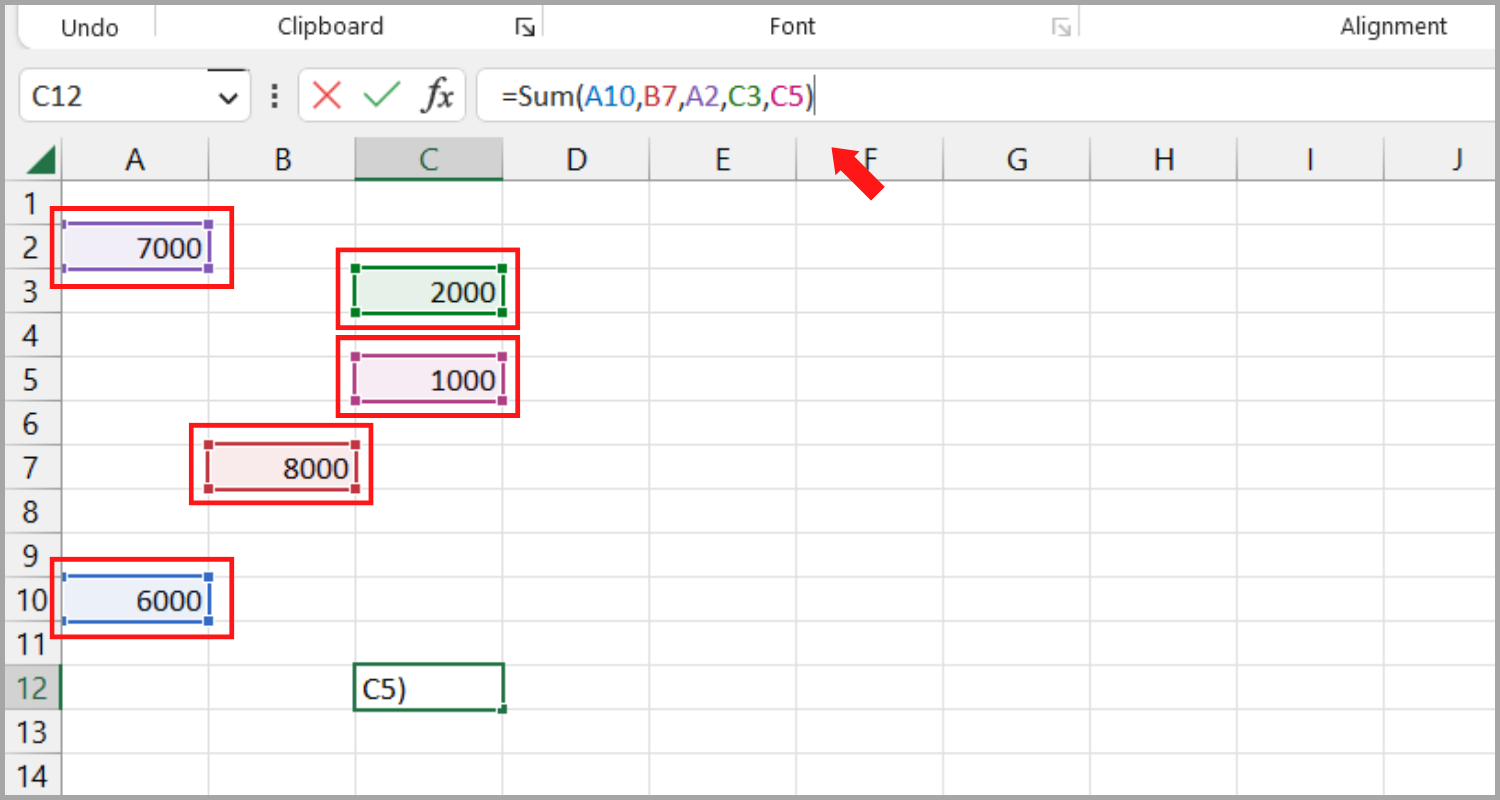Viewport: 1500px width, 800px height.
Task: Select row 1 header
Action: 33,203
